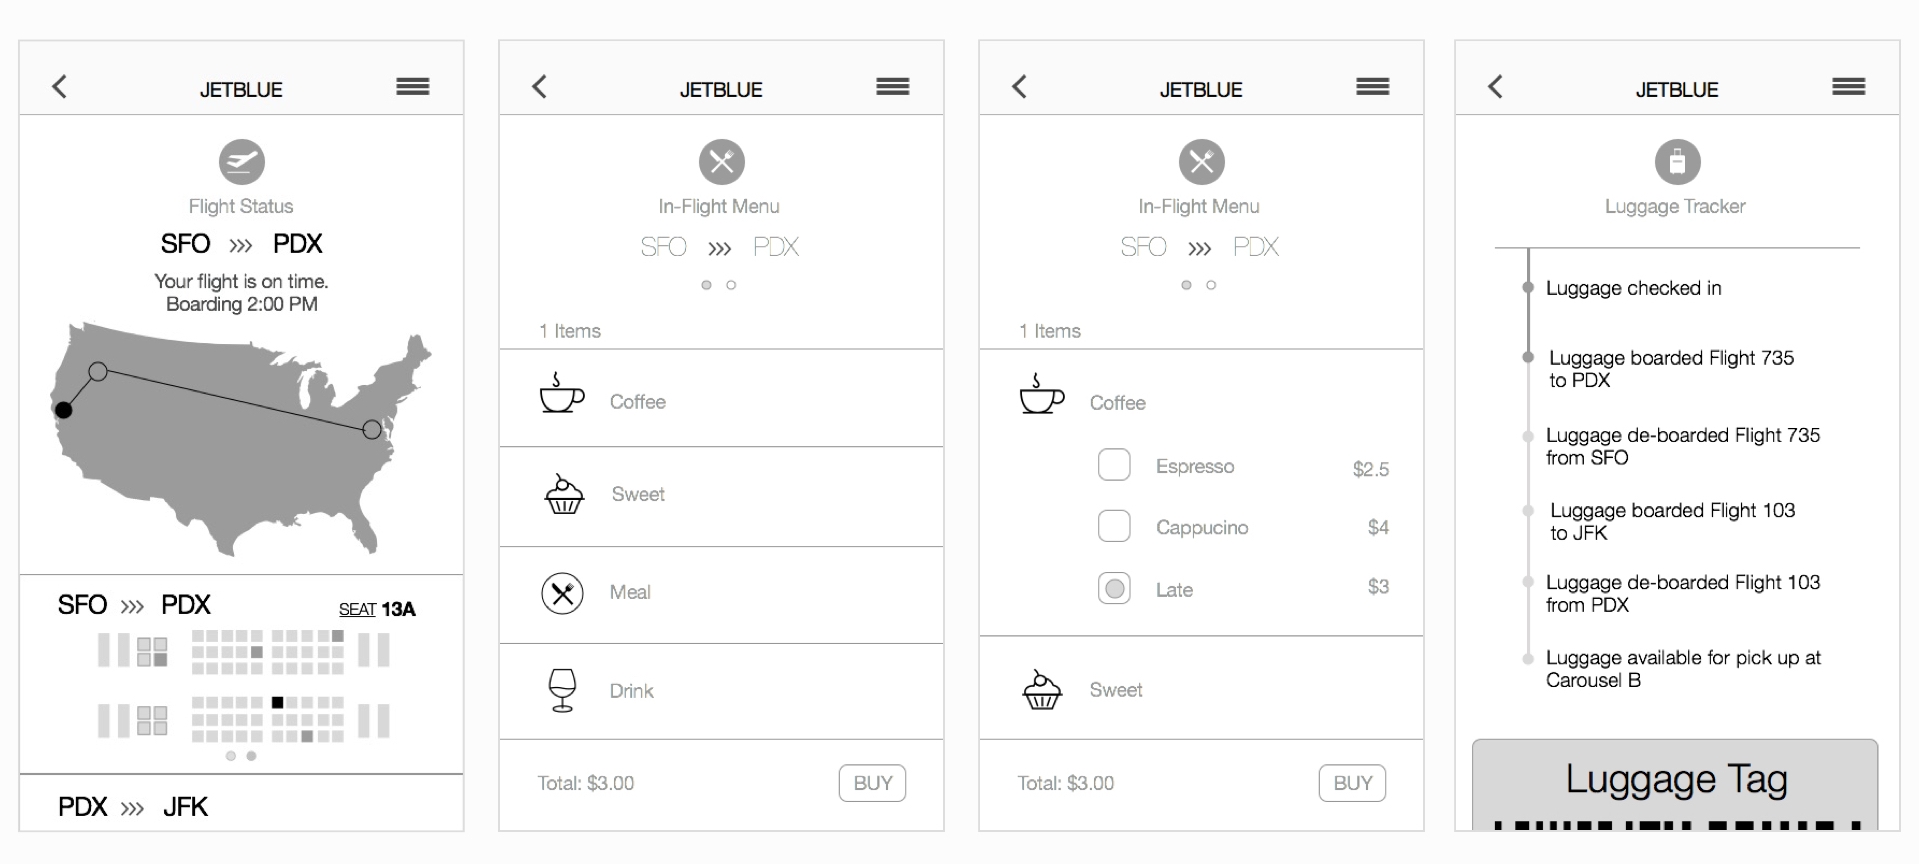Tap Late price $3

[1378, 586]
